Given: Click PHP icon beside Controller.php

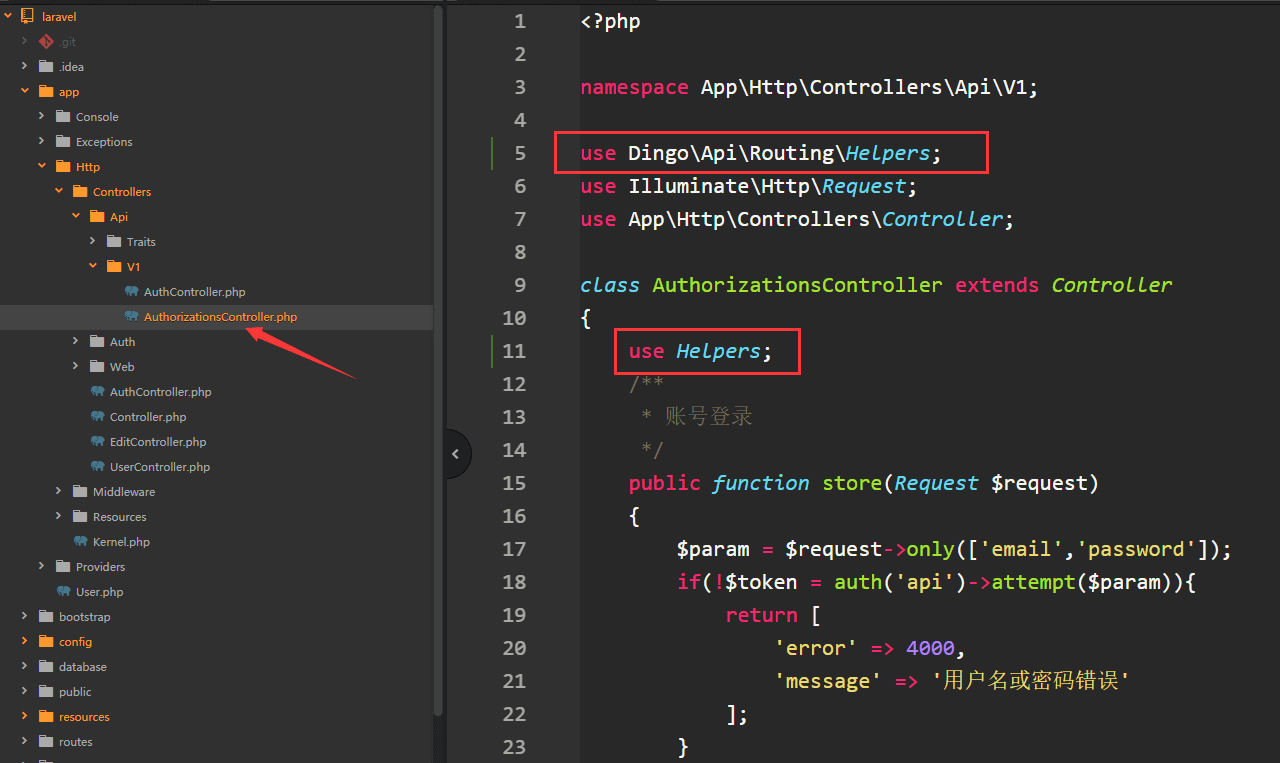Looking at the screenshot, I should coord(97,417).
